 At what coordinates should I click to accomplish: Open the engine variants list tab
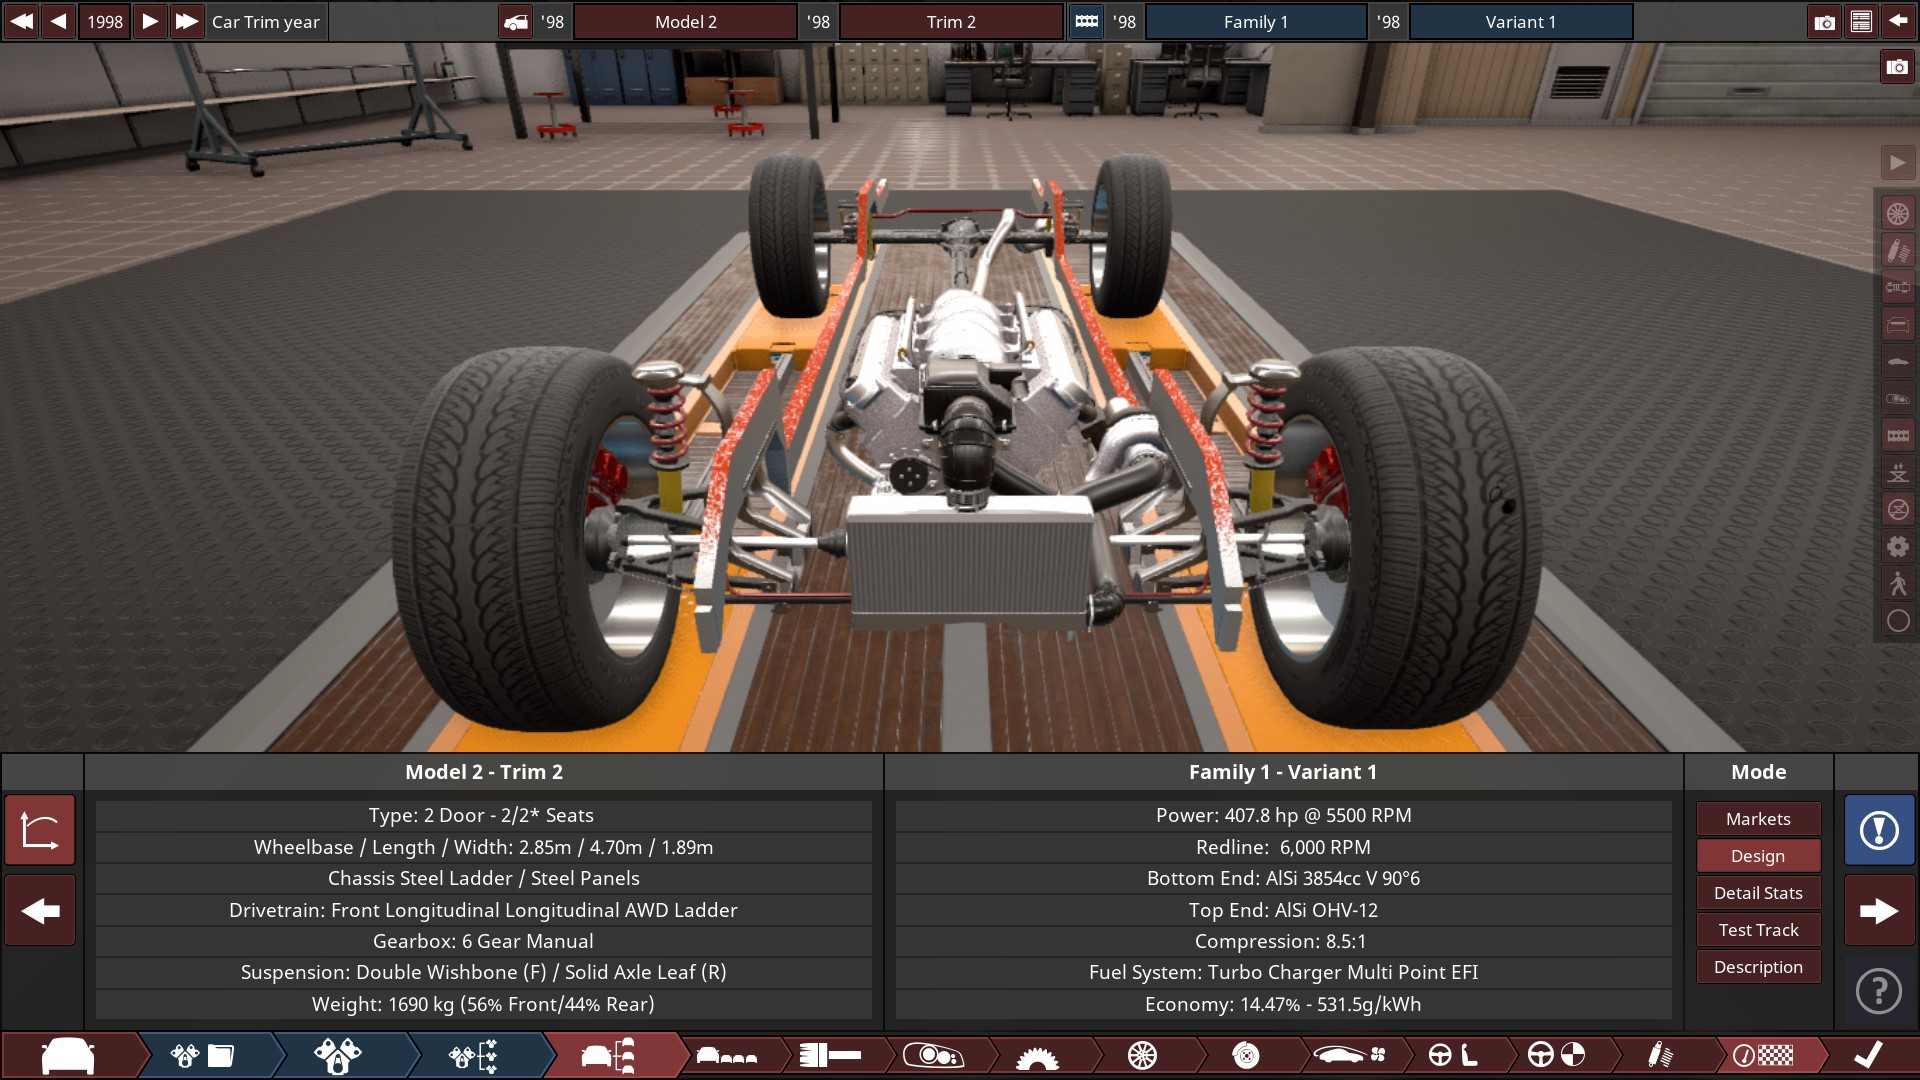point(474,1055)
